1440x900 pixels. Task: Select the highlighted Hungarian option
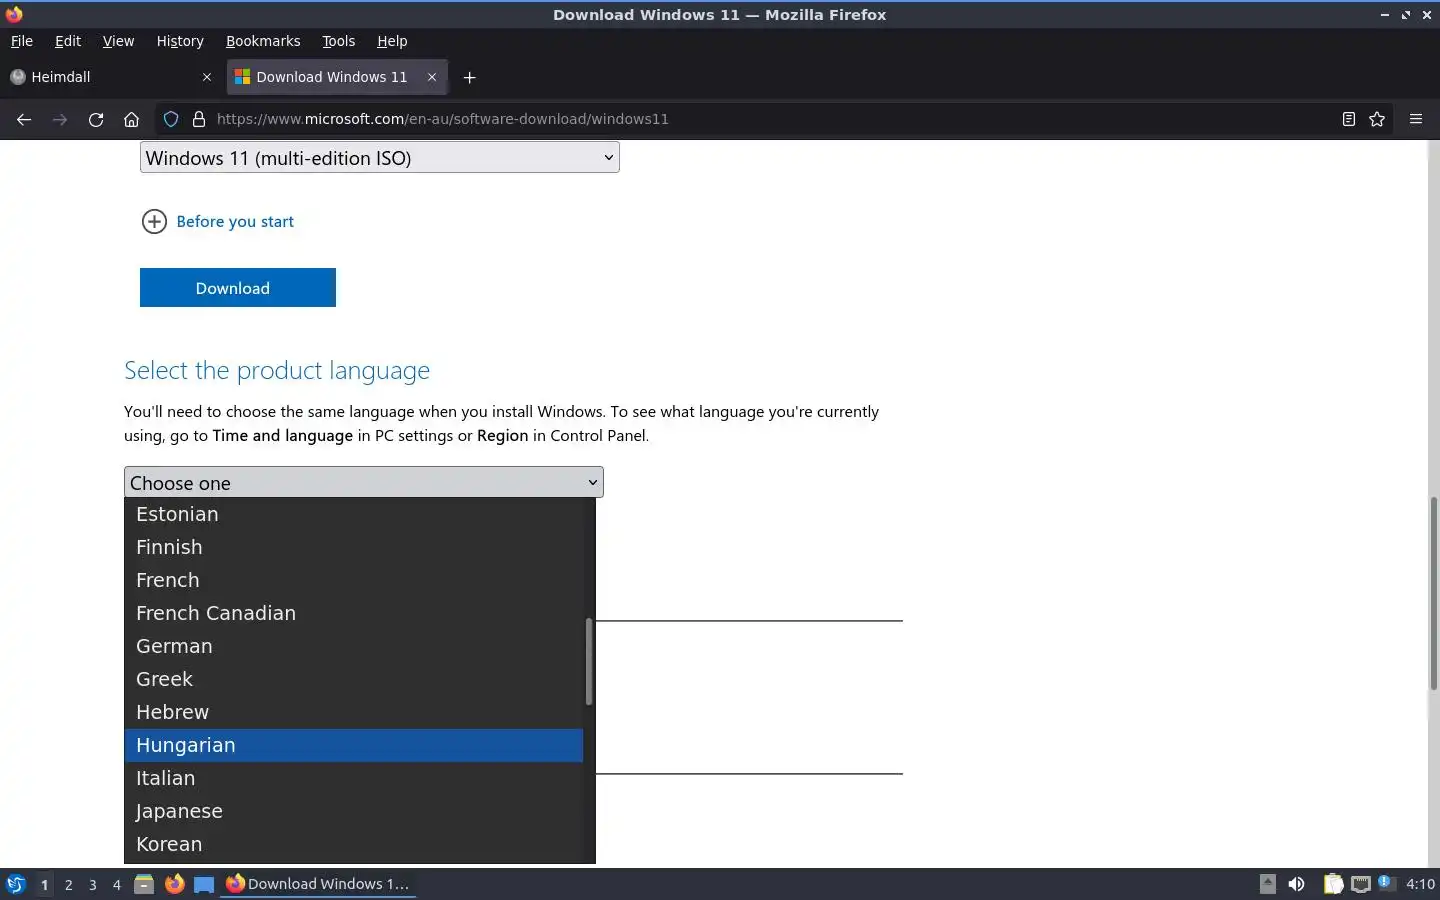354,745
